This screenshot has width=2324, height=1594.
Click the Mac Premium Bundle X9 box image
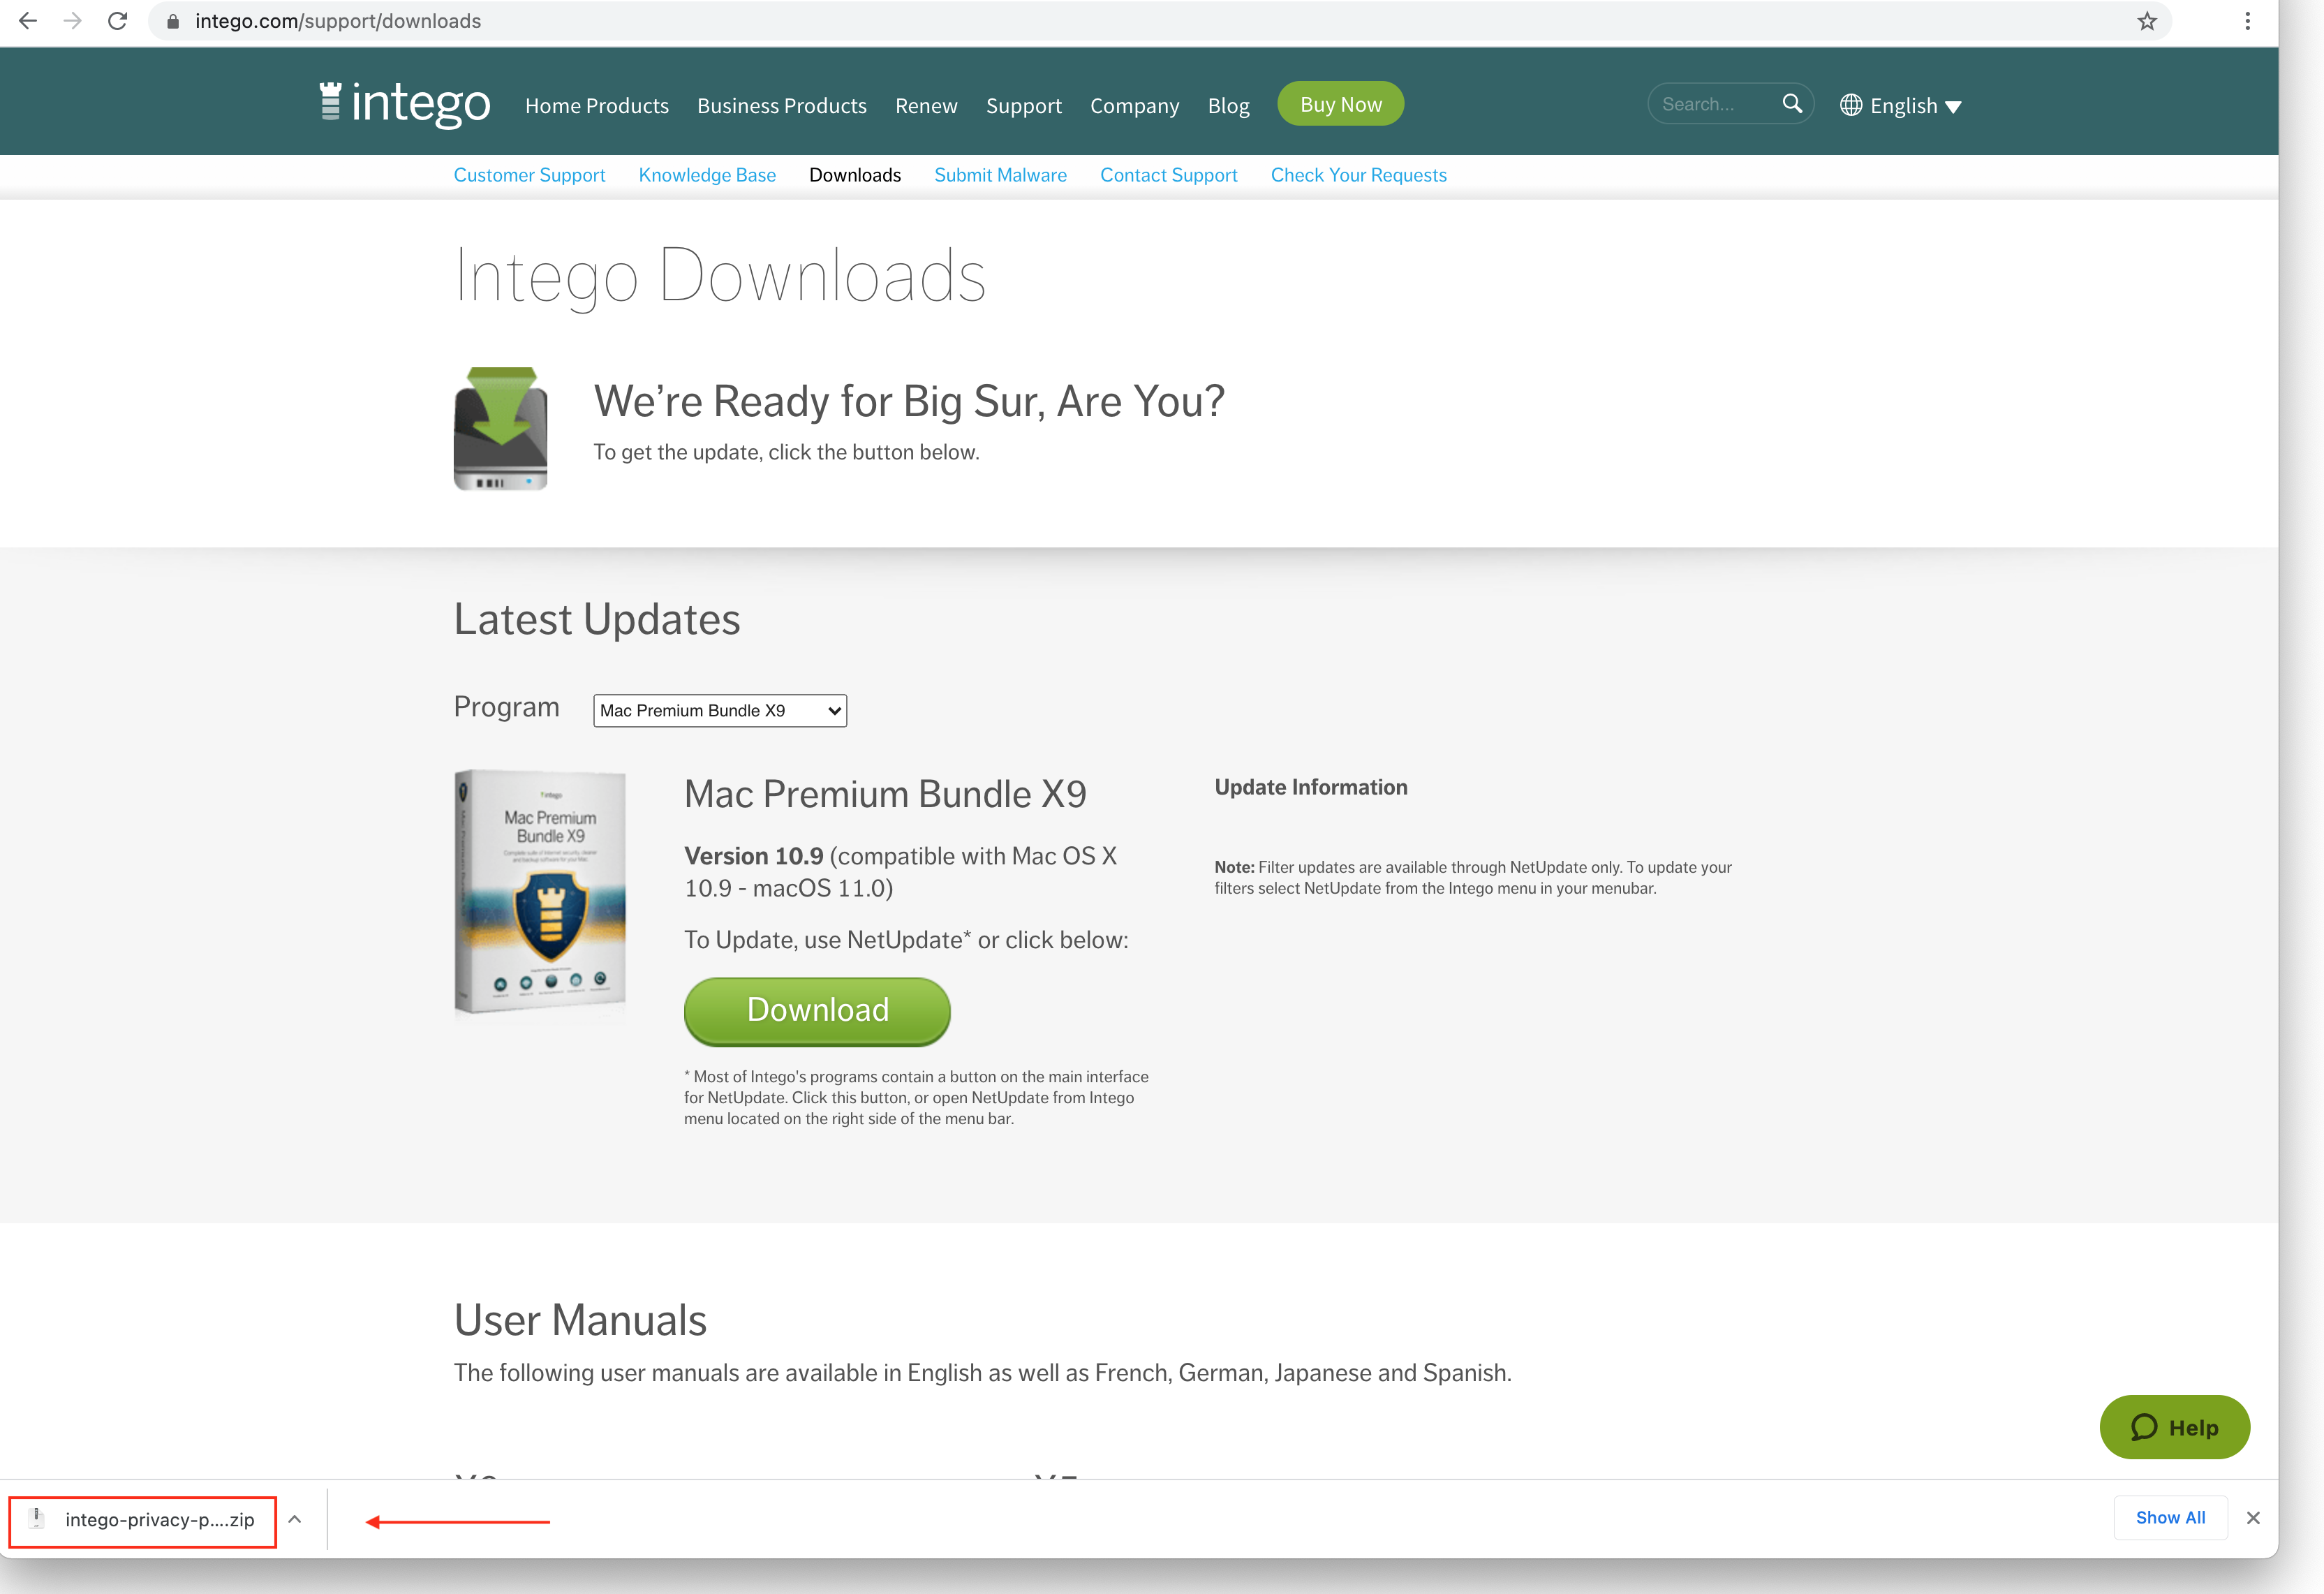pyautogui.click(x=540, y=891)
